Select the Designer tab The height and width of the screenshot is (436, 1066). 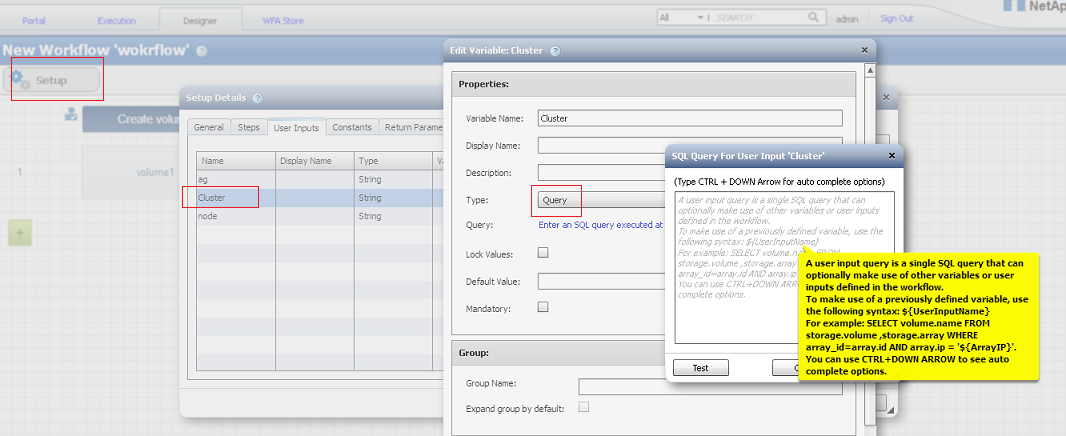pyautogui.click(x=200, y=20)
